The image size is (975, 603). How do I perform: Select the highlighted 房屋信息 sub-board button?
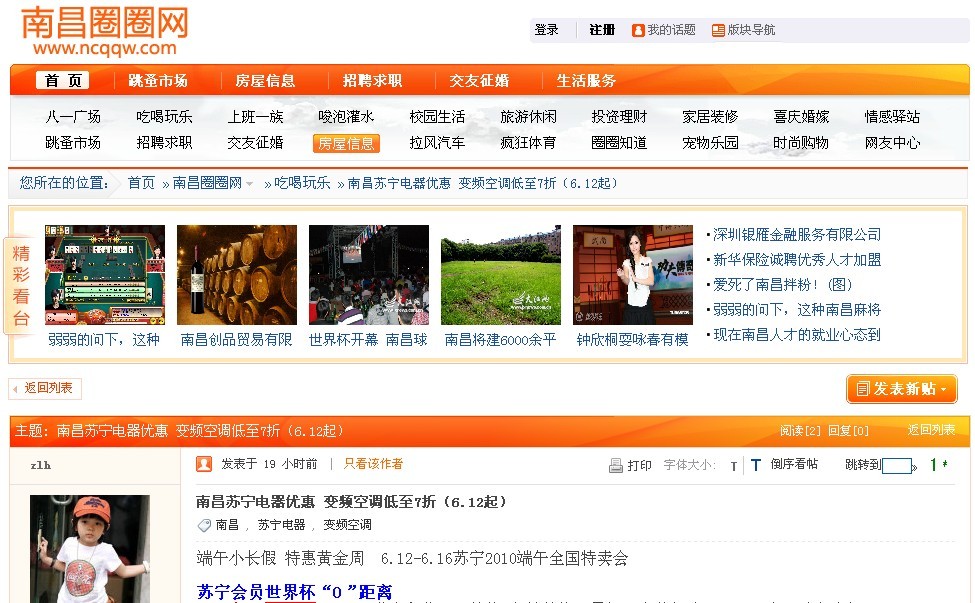[x=346, y=144]
